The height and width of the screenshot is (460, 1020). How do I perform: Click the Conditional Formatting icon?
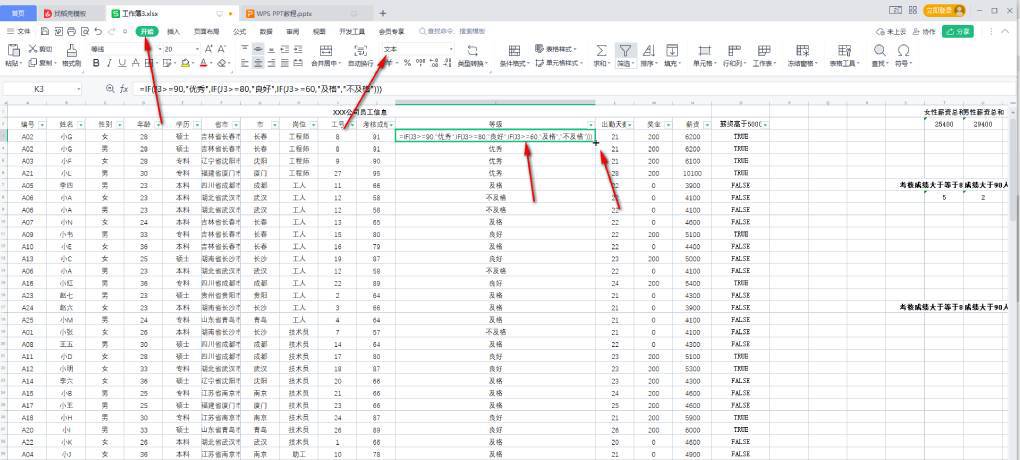tap(514, 50)
